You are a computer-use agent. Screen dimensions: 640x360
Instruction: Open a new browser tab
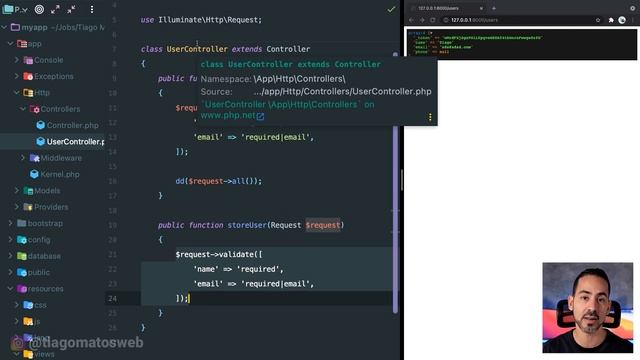point(494,8)
